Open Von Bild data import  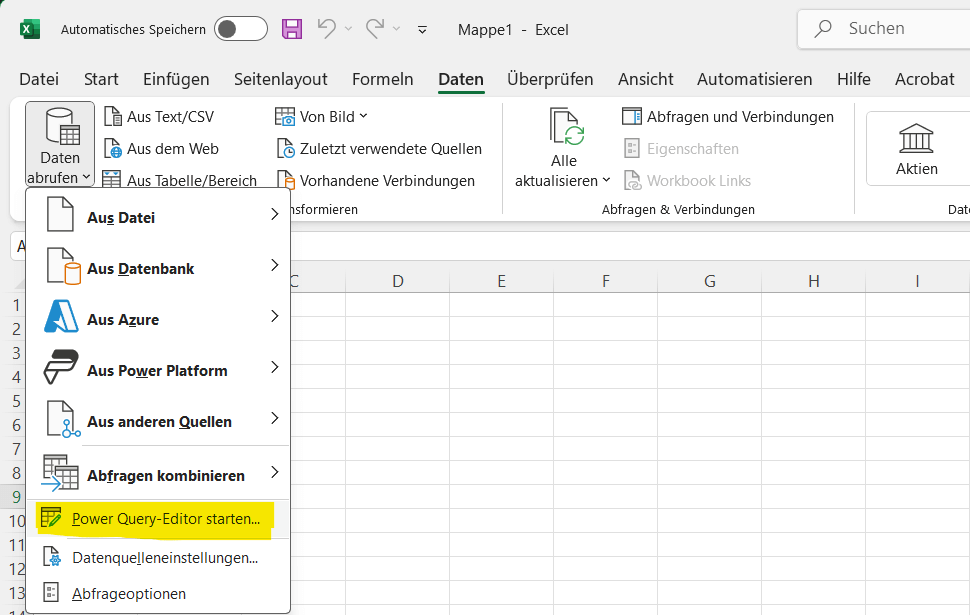pos(321,117)
